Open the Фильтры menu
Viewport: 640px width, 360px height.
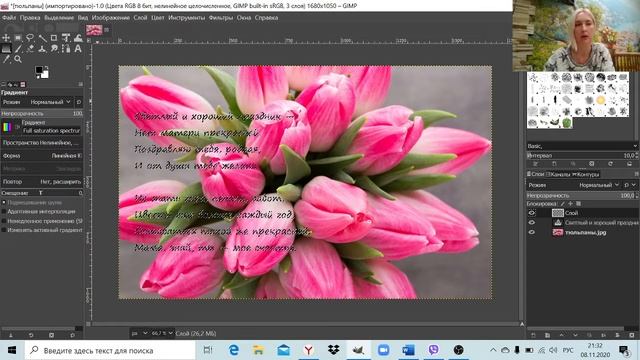(220, 18)
